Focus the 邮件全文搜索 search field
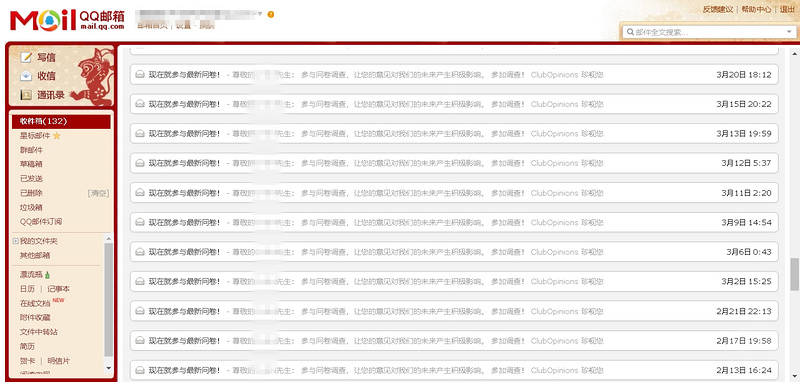The height and width of the screenshot is (382, 800). 709,32
